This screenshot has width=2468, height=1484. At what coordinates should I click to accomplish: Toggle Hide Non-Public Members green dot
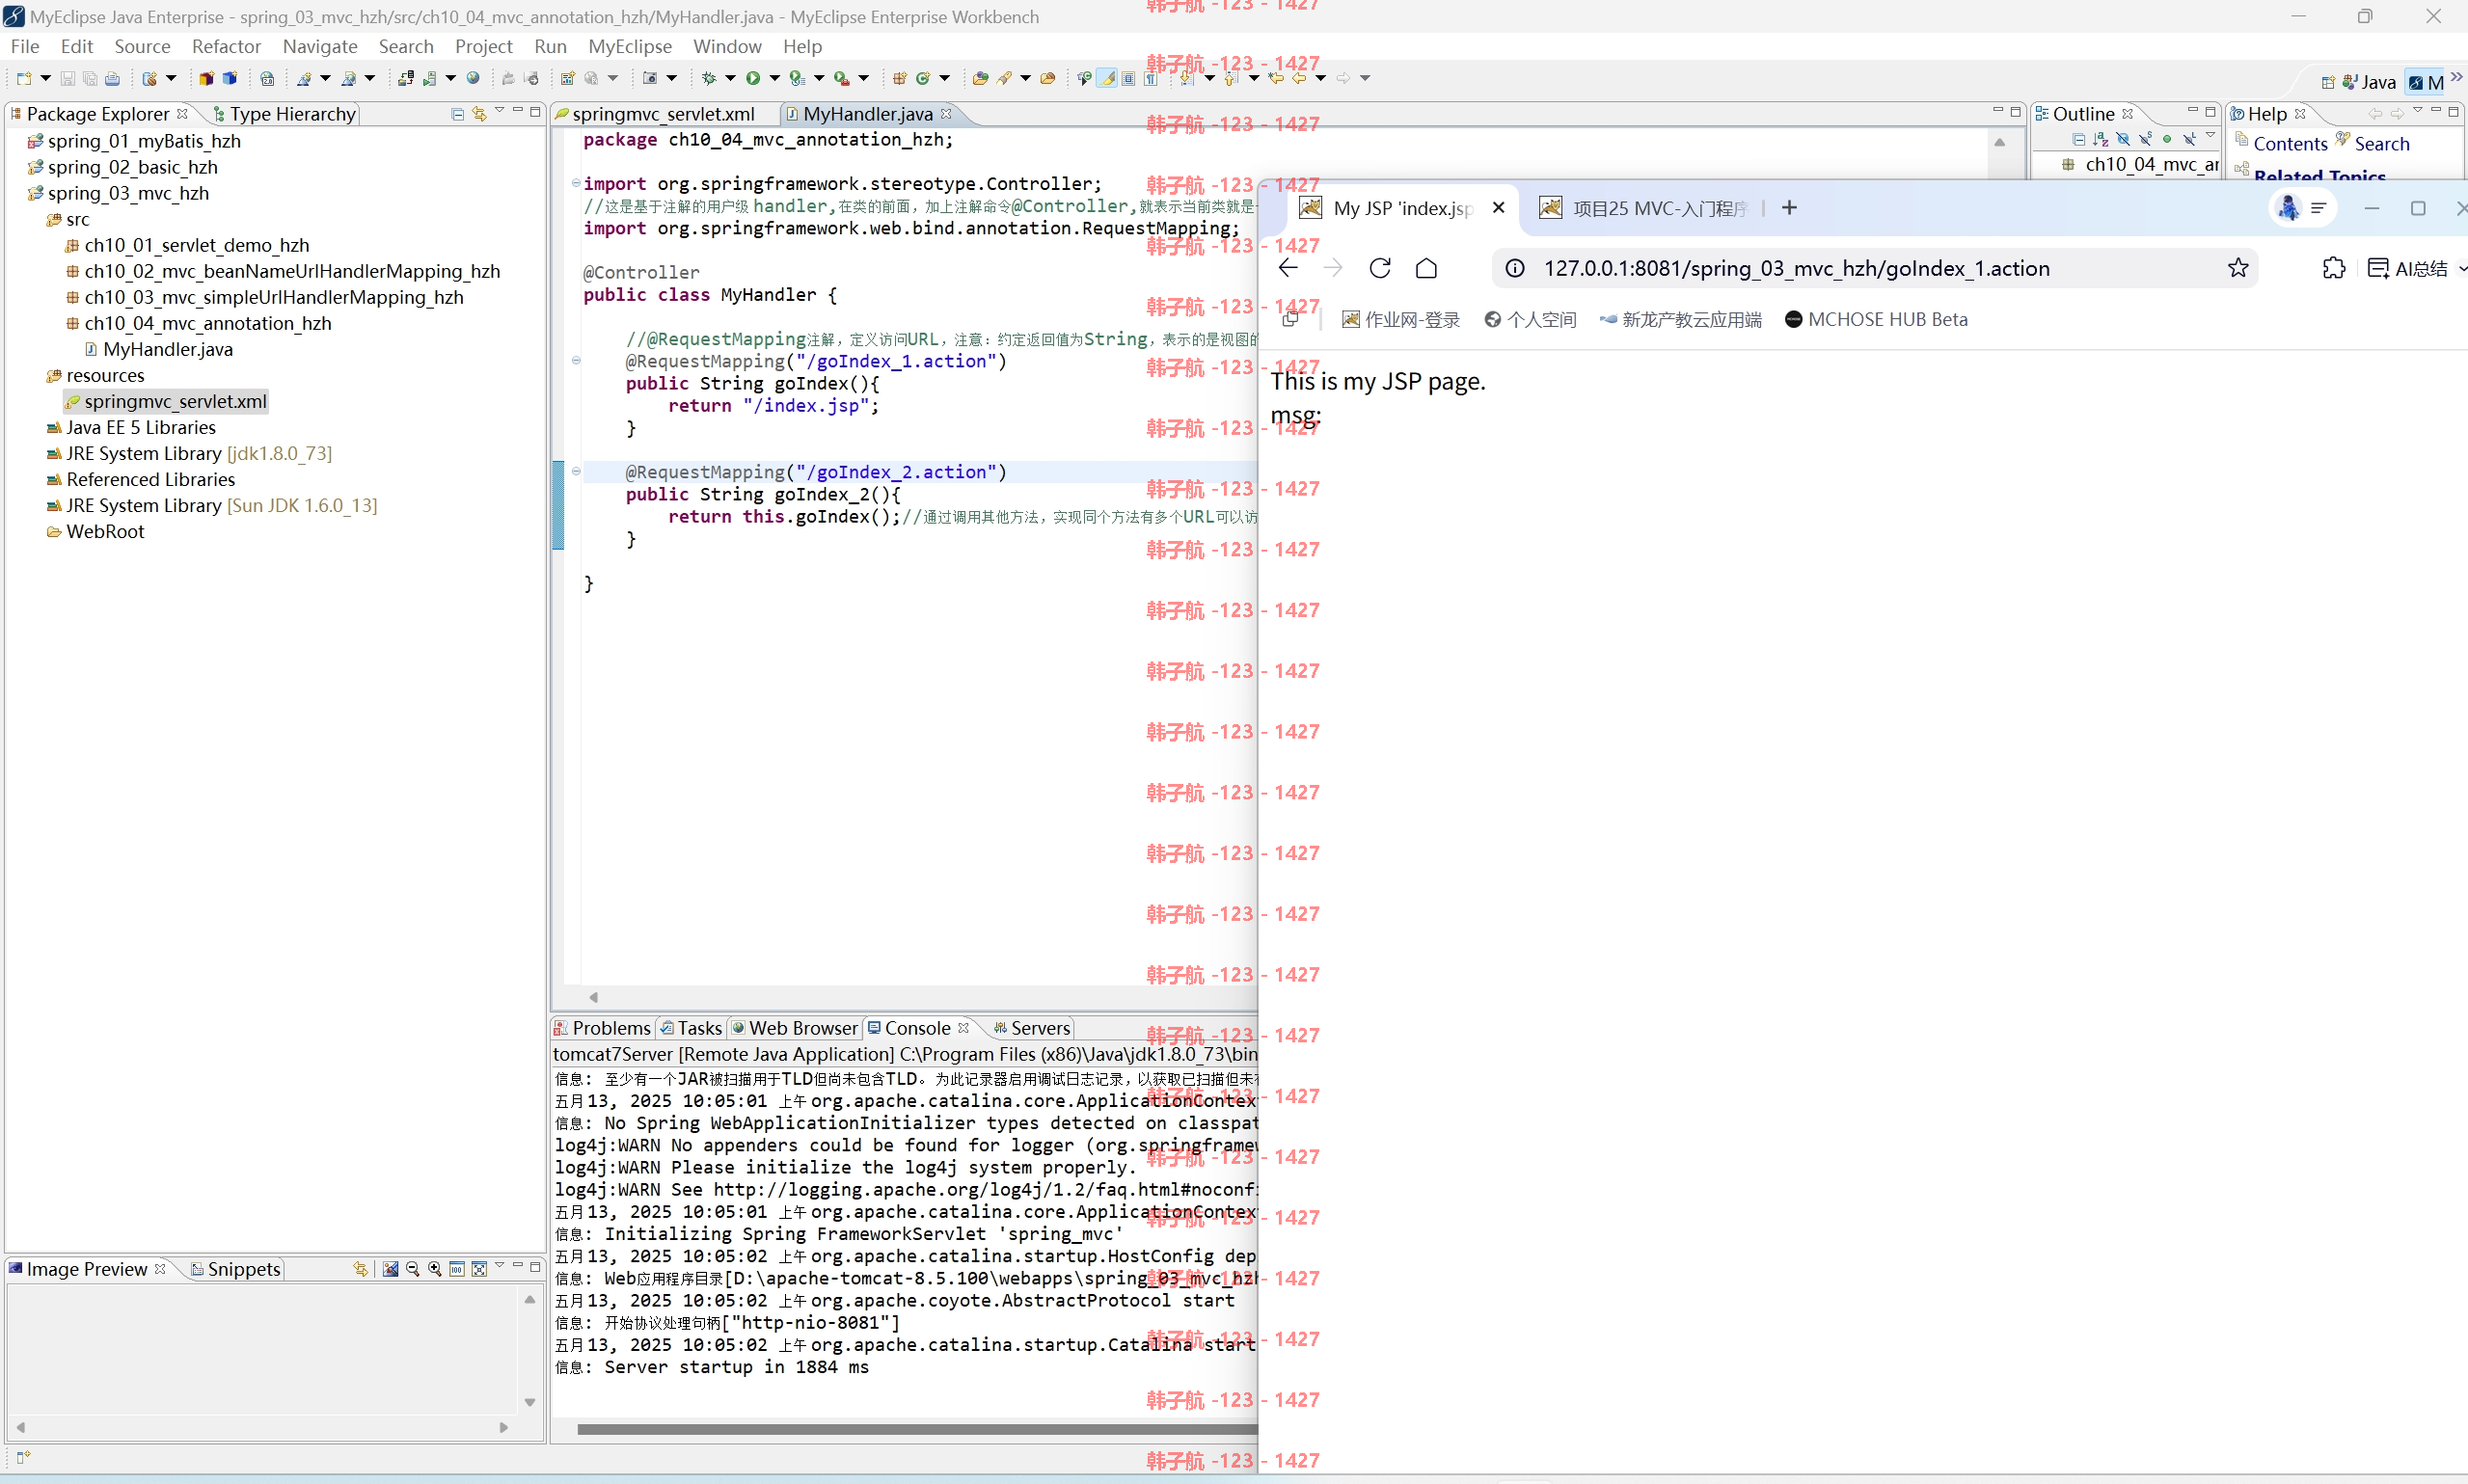pyautogui.click(x=2167, y=140)
